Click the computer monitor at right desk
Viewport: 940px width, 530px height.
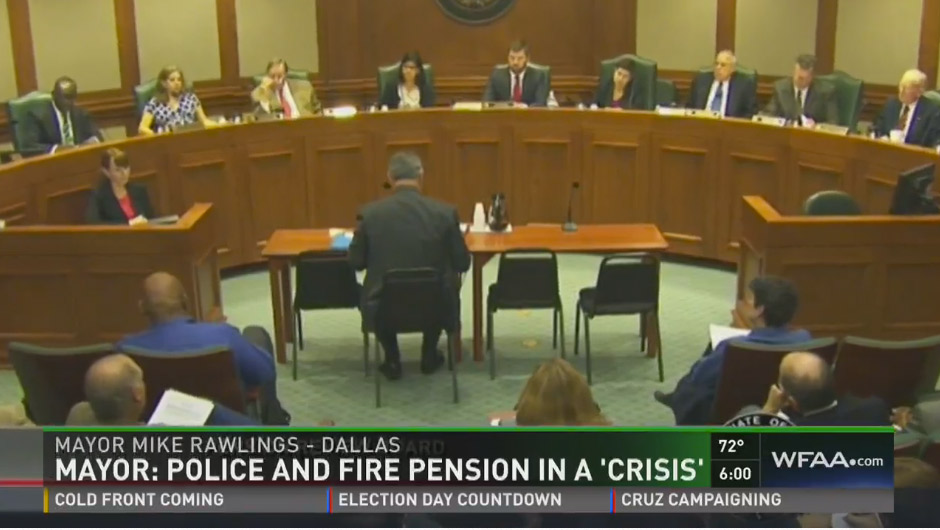914,189
